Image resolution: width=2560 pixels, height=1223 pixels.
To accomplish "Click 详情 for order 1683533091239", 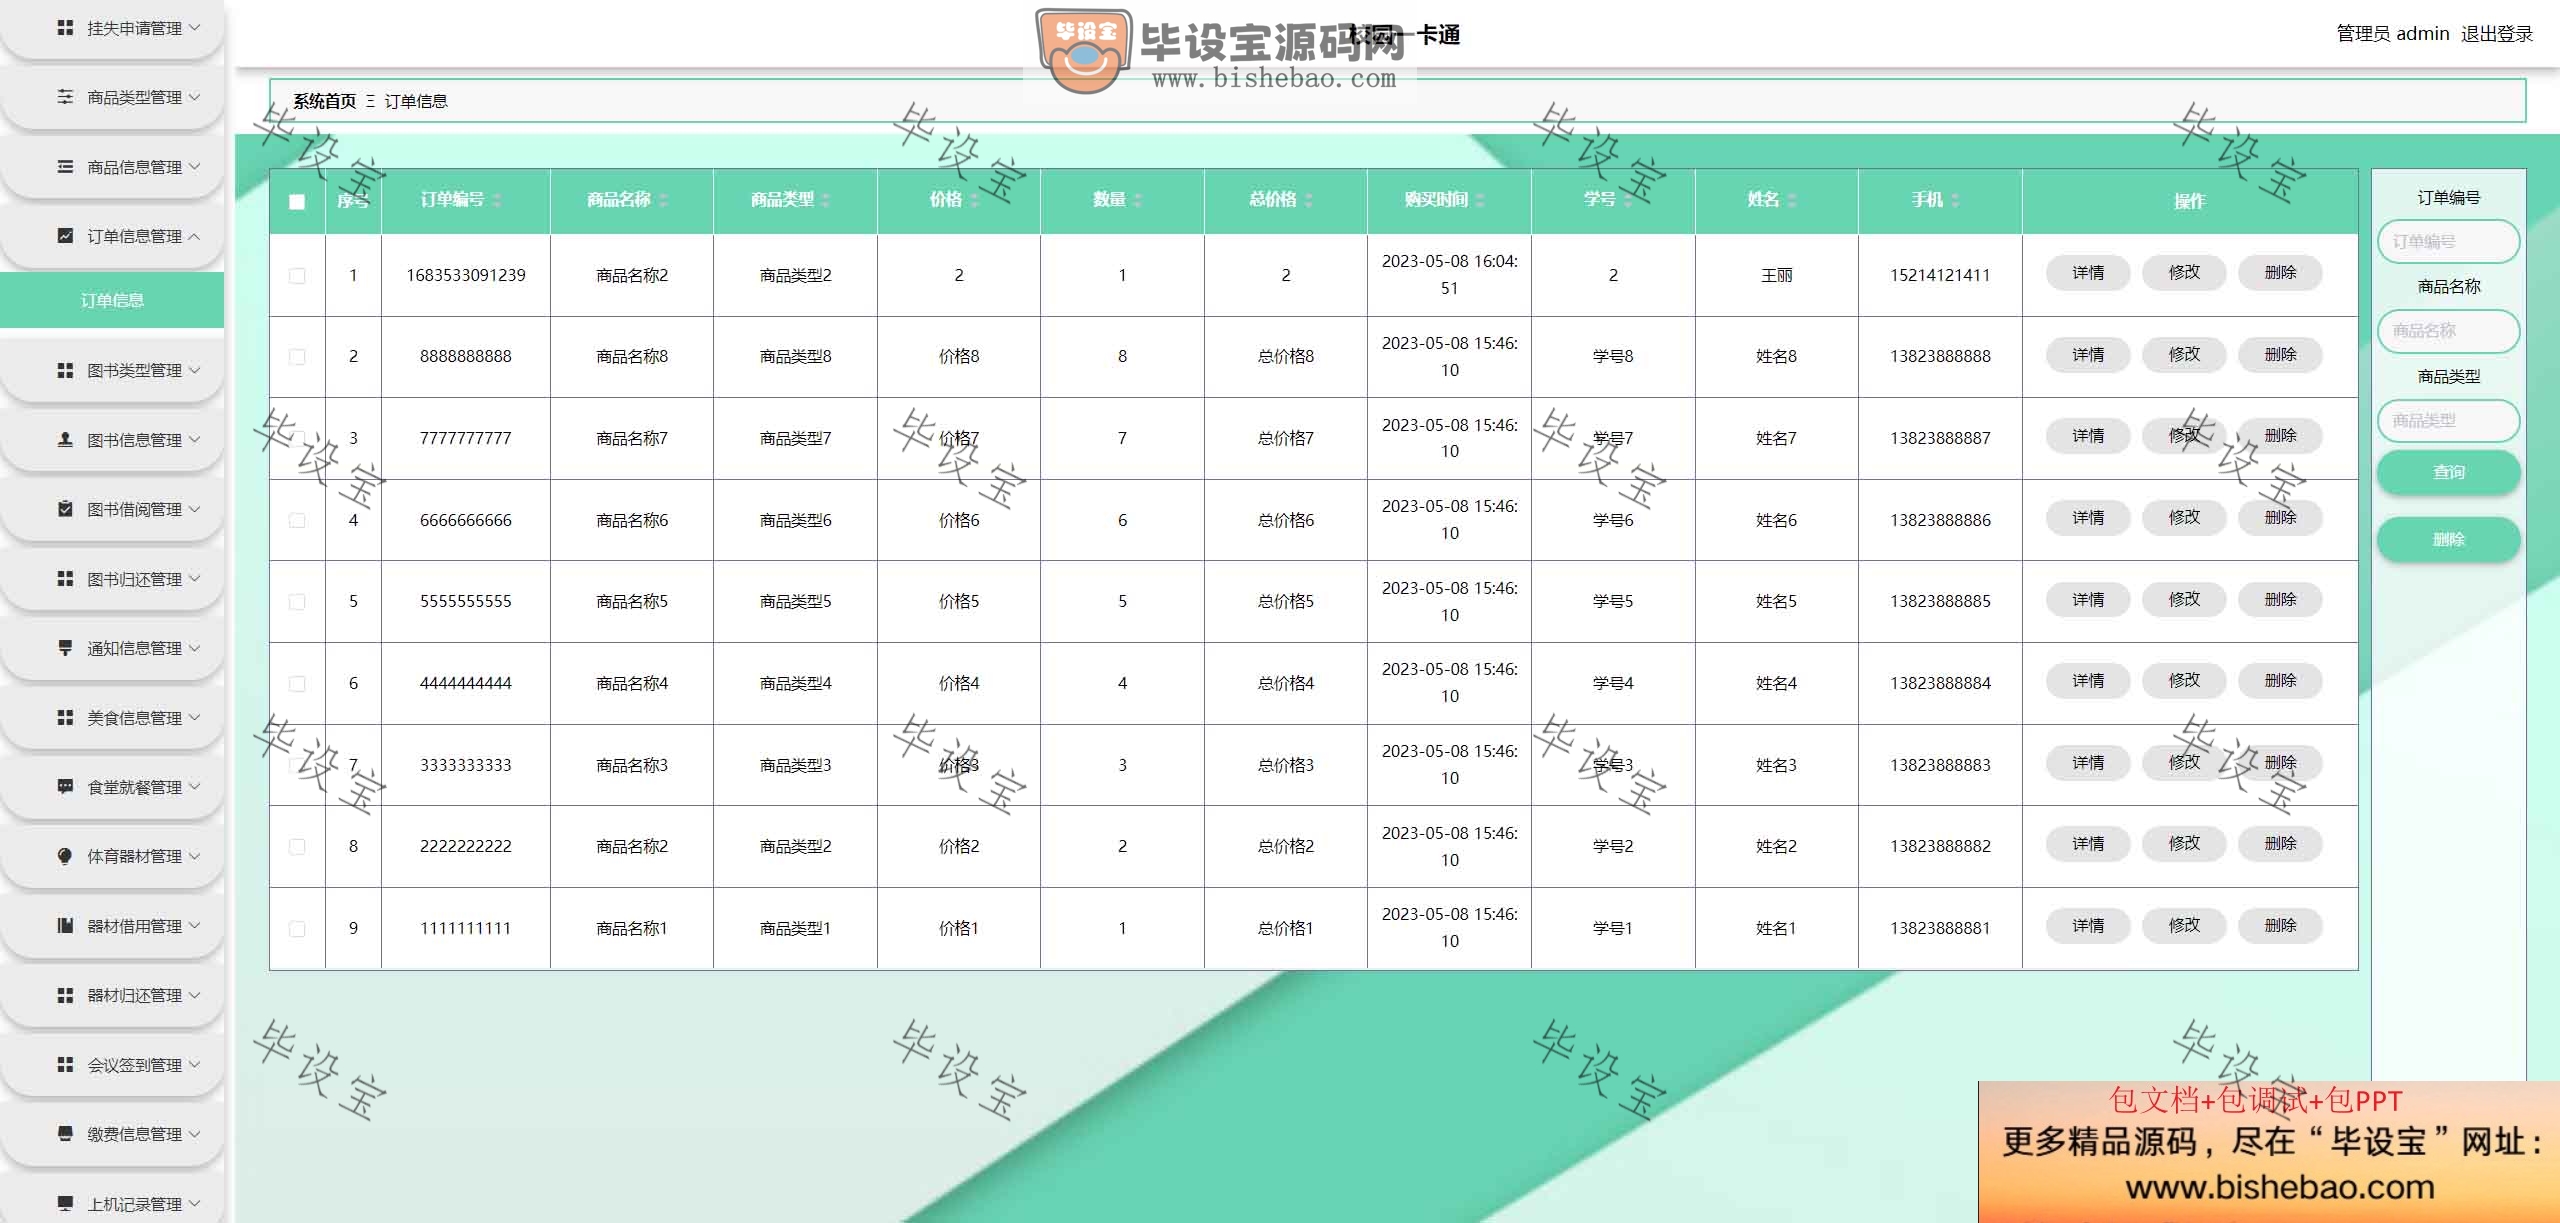I will [2088, 273].
